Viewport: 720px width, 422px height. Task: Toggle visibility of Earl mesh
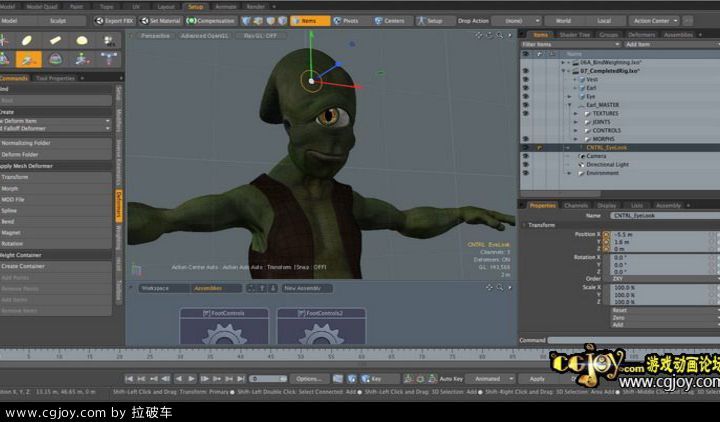(526, 88)
